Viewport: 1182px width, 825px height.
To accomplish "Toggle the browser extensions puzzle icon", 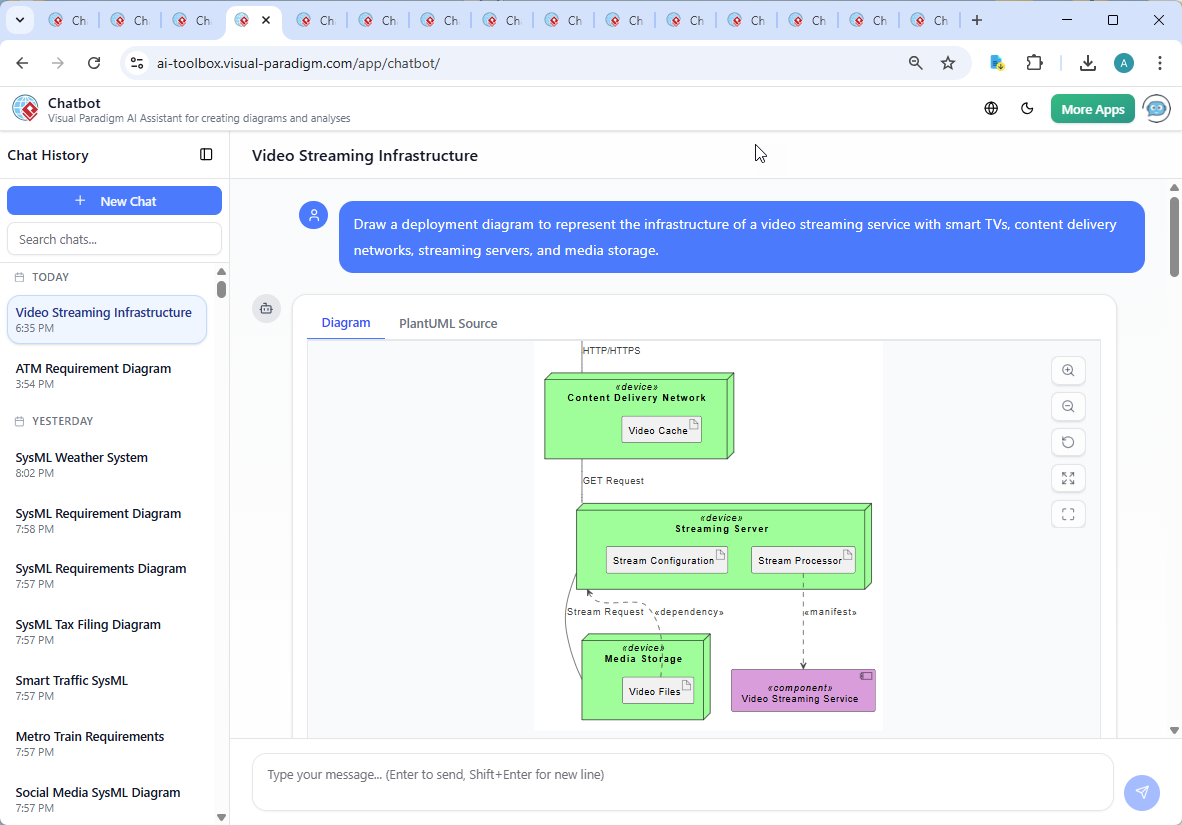I will click(x=1035, y=62).
